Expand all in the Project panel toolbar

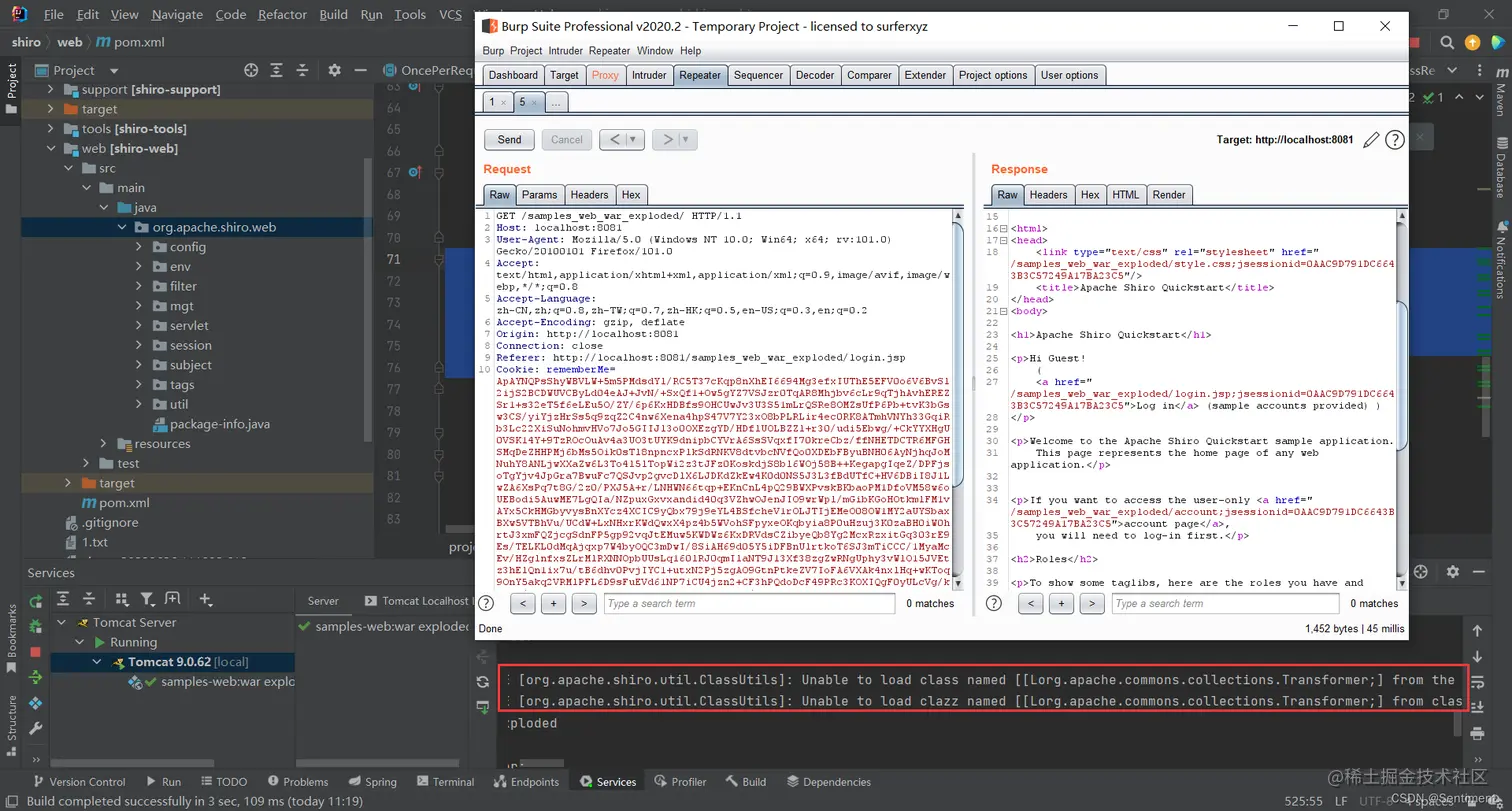[x=278, y=70]
